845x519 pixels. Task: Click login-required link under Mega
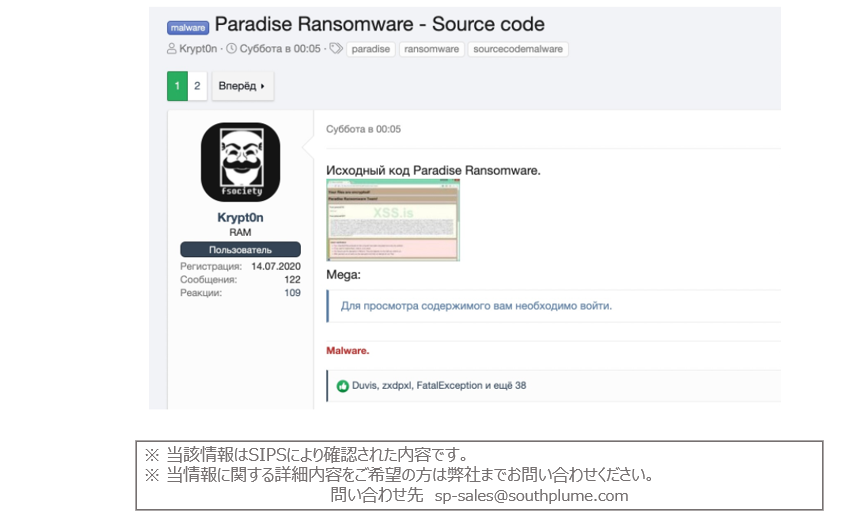[476, 306]
